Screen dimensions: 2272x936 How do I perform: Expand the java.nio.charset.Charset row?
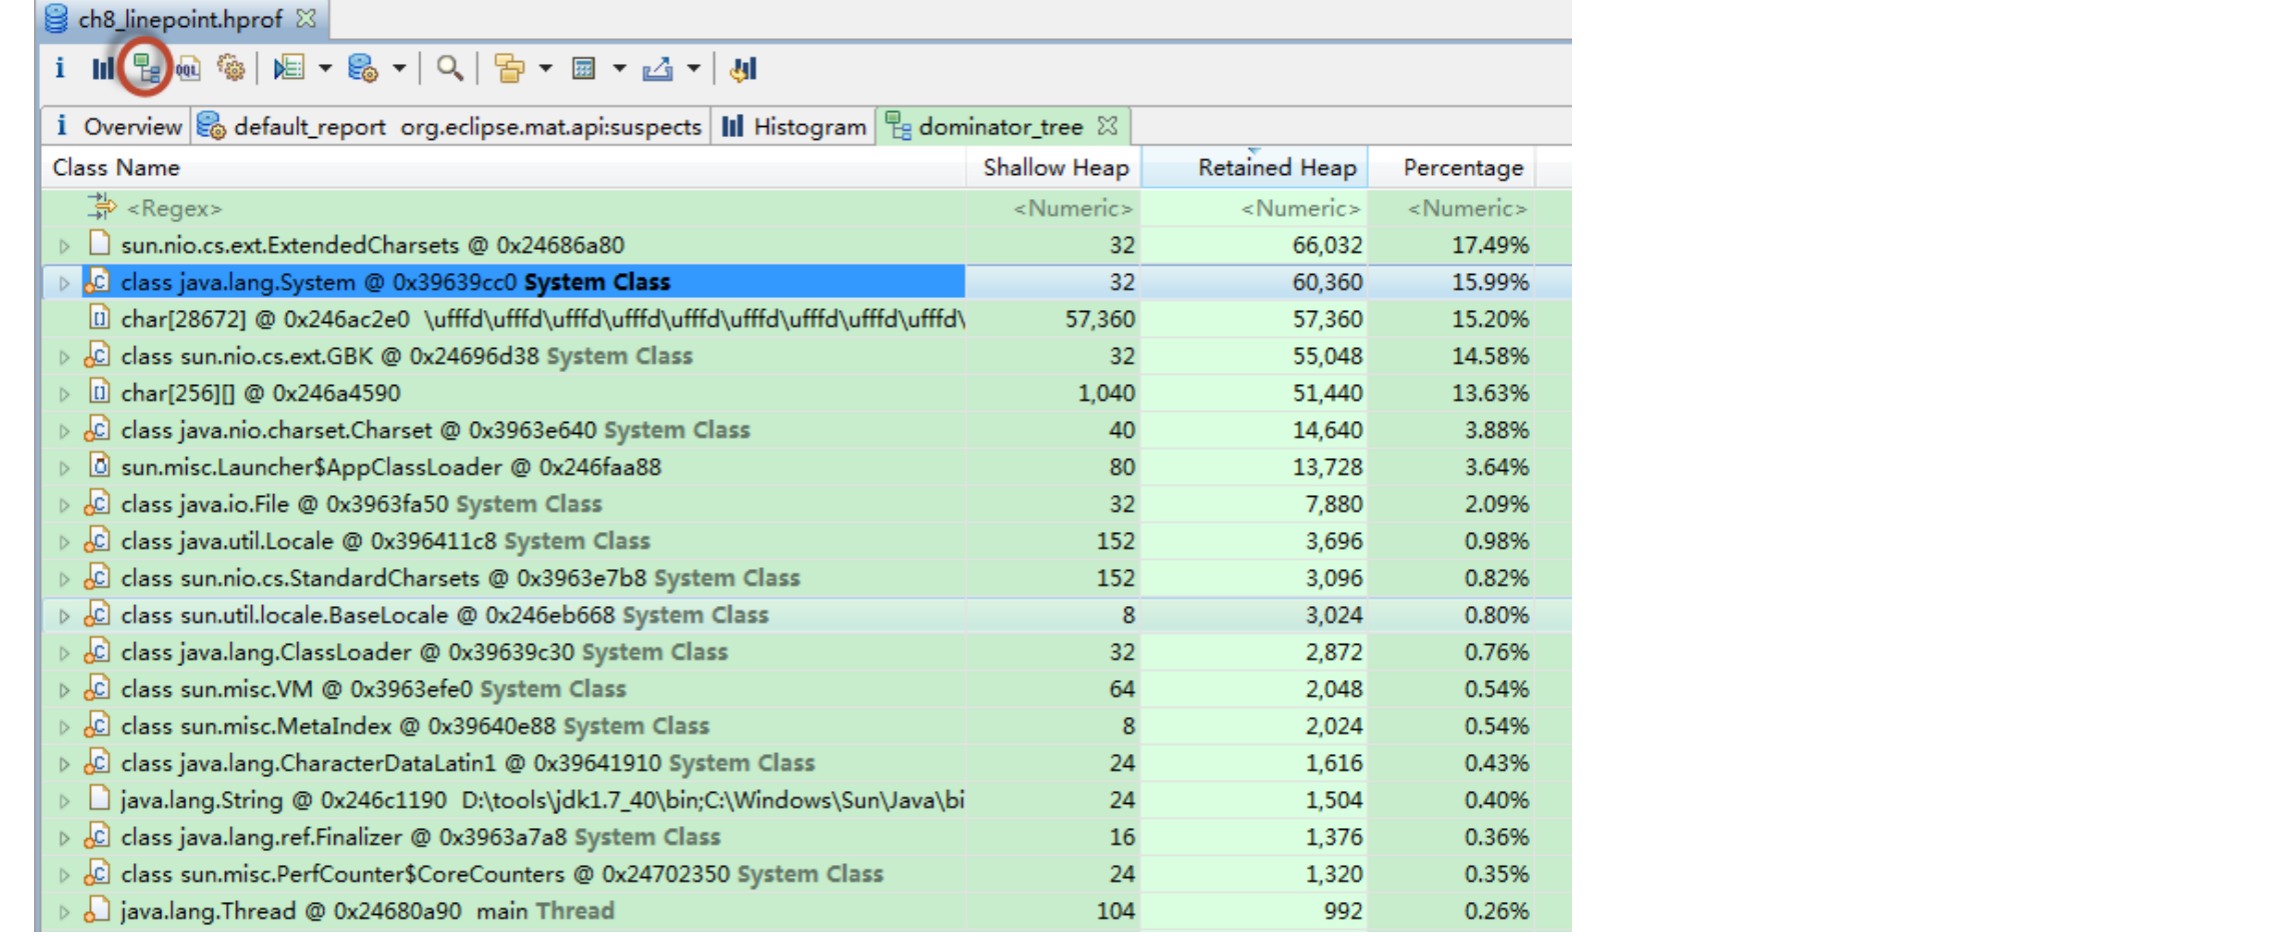65,431
